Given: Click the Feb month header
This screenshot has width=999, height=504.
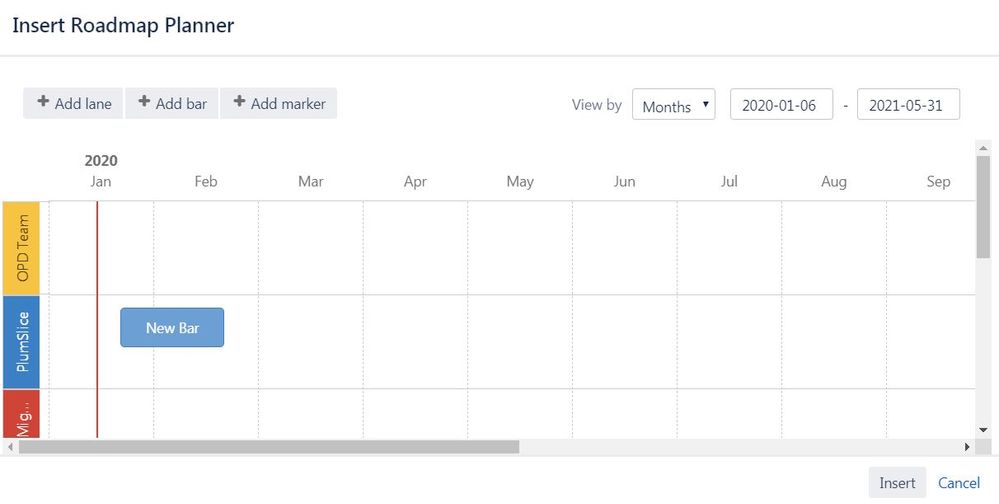Looking at the screenshot, I should click(x=206, y=182).
